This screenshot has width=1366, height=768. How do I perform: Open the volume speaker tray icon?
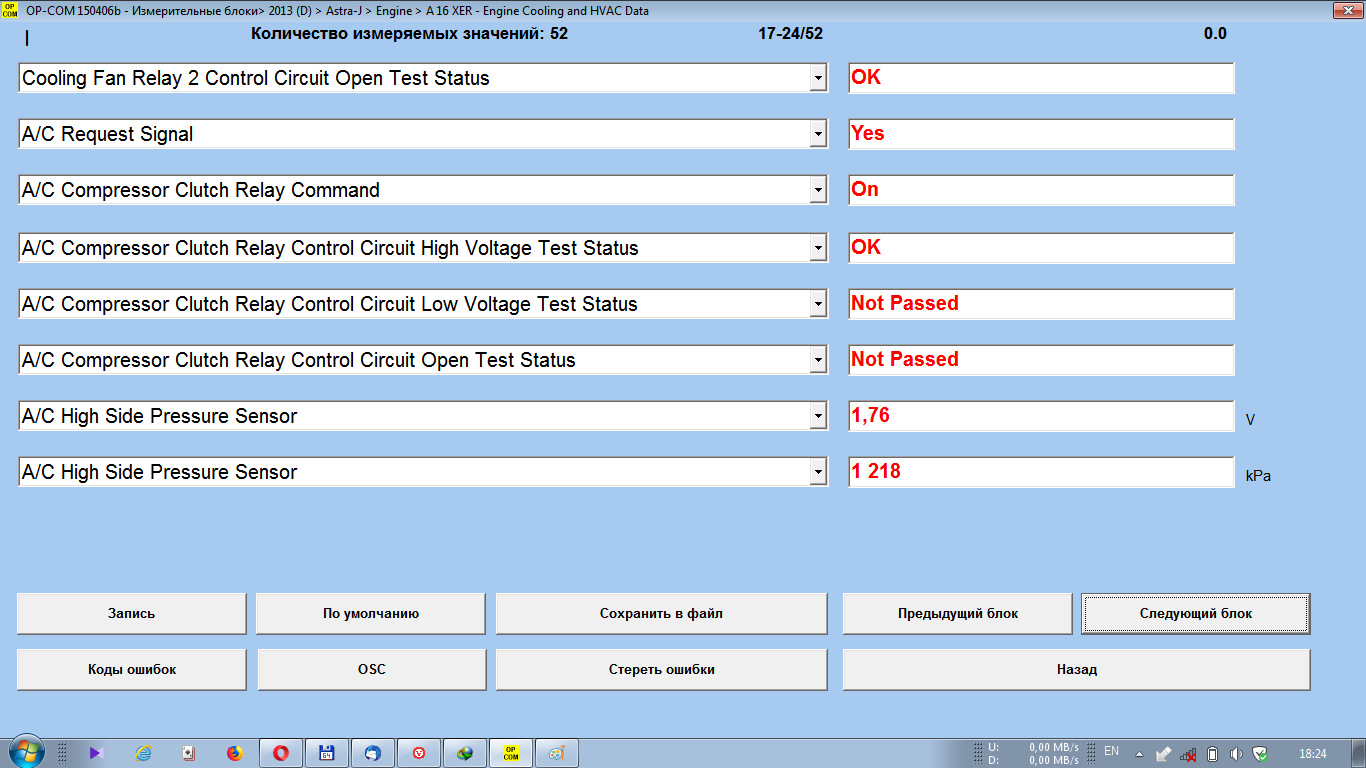(x=1236, y=753)
